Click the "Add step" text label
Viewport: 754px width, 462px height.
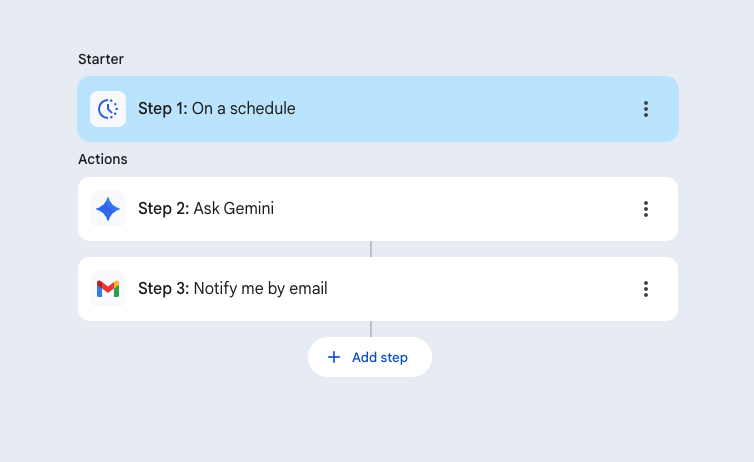(380, 357)
